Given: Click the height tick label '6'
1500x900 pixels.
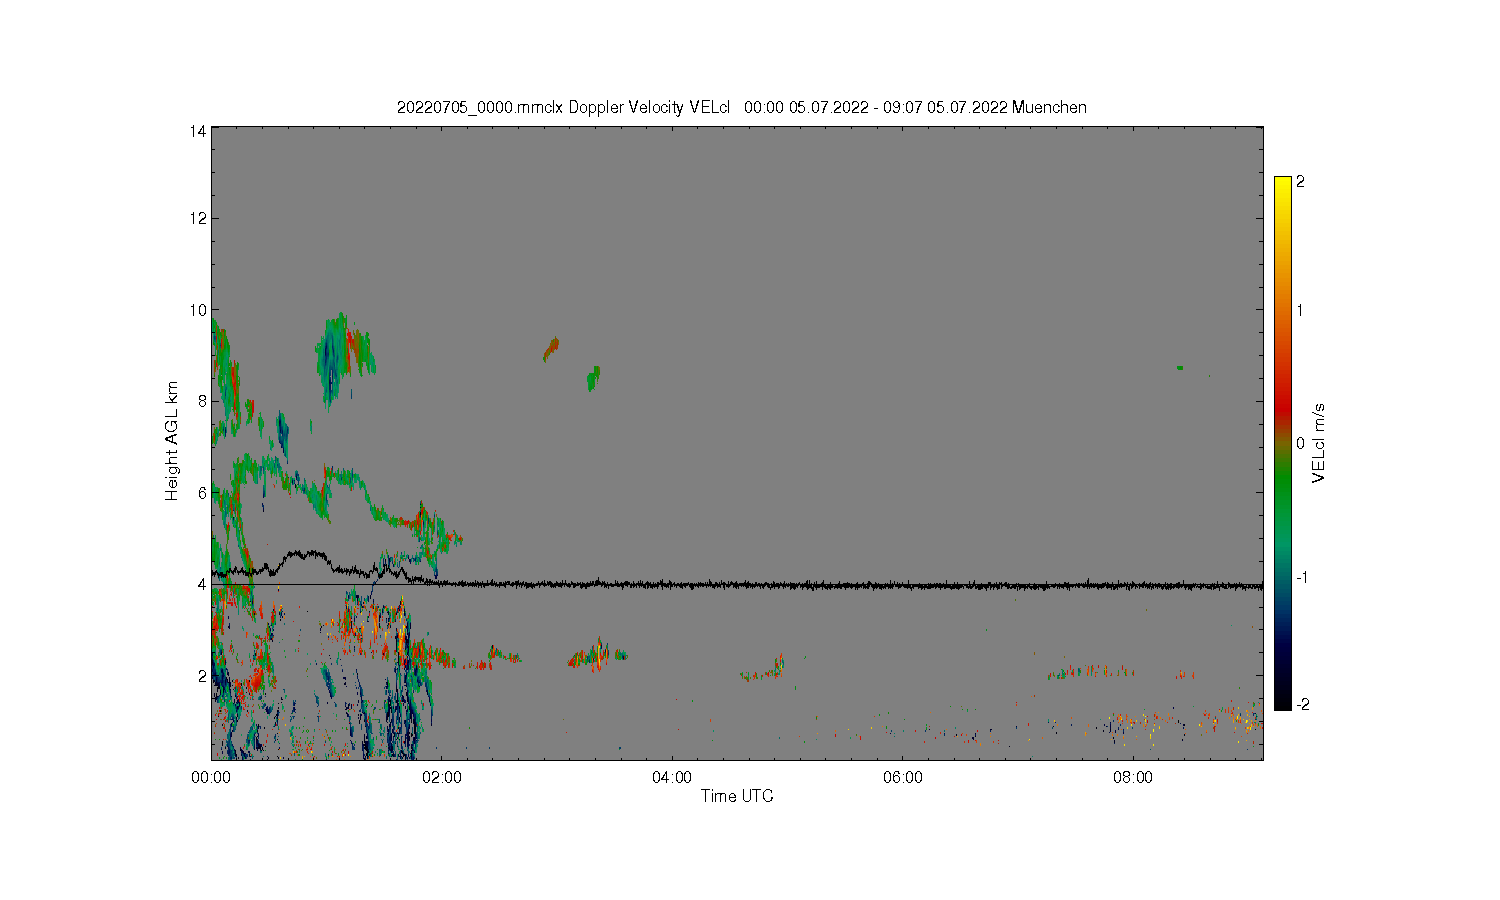Looking at the screenshot, I should point(202,493).
